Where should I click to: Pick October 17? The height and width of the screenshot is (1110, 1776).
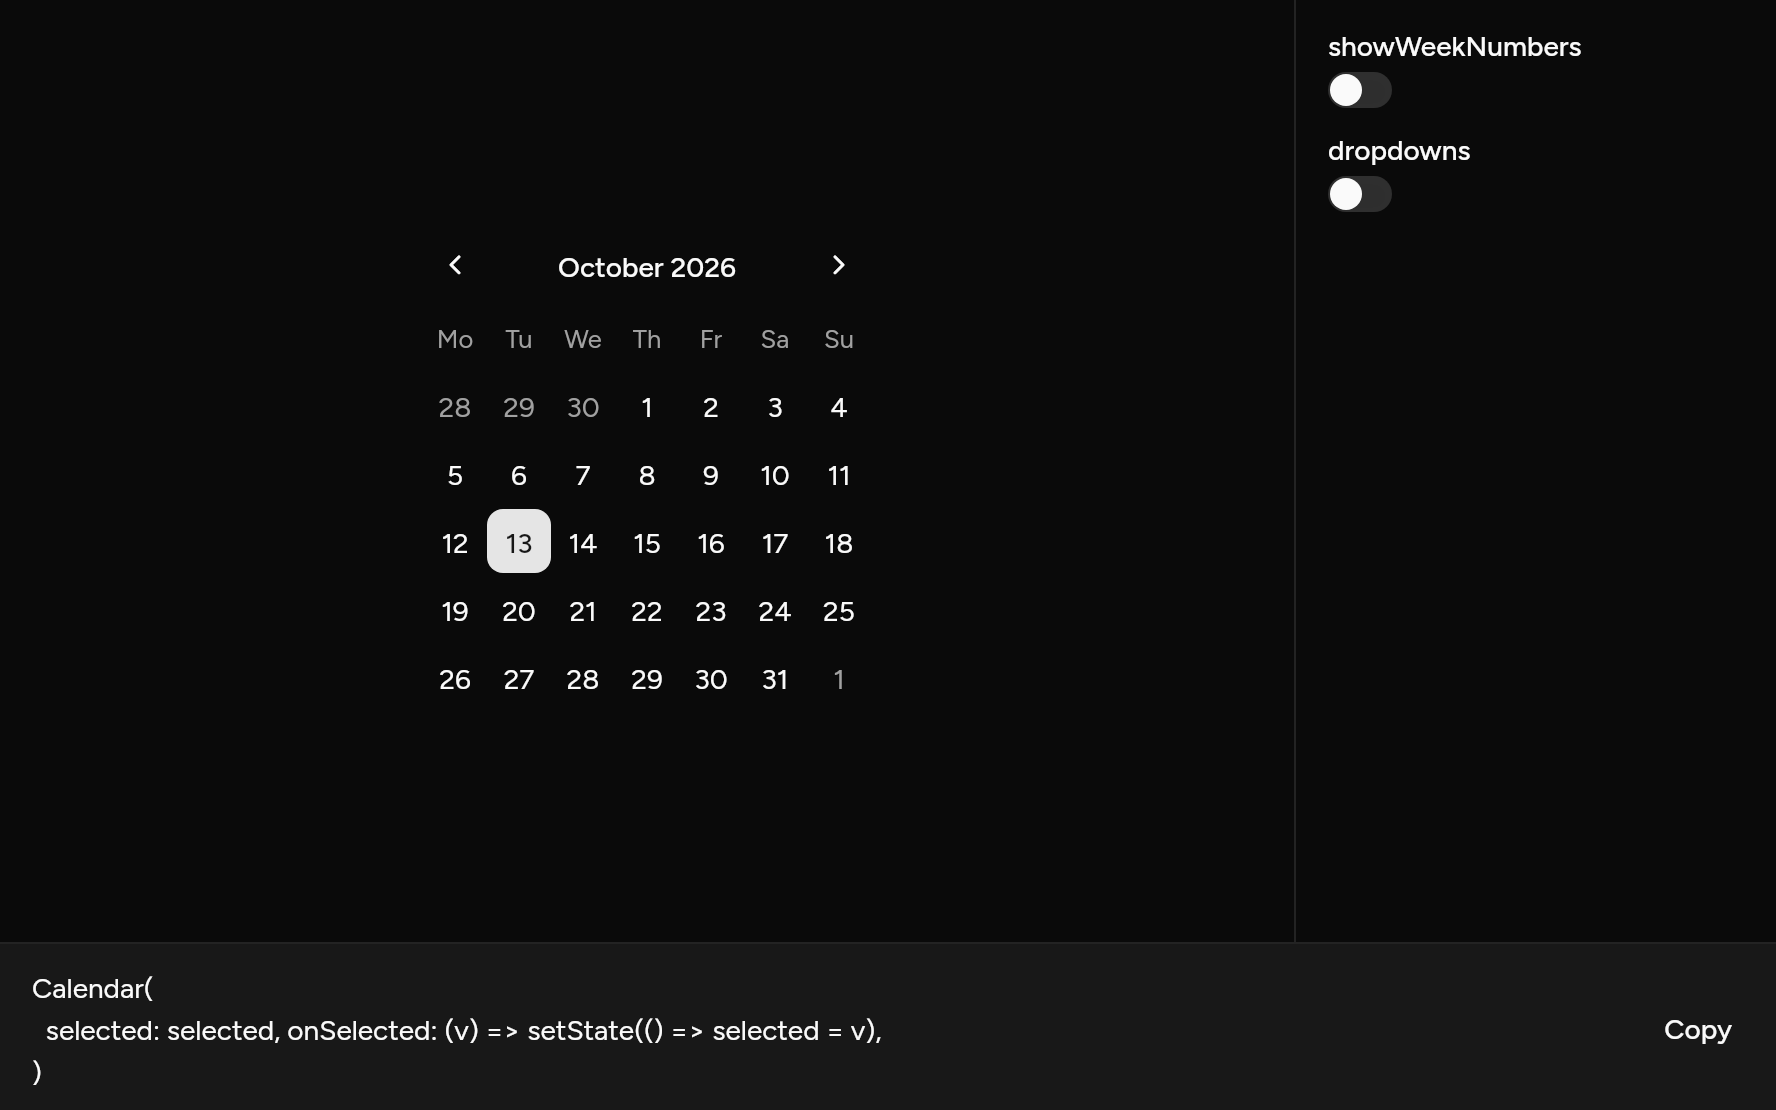775,543
